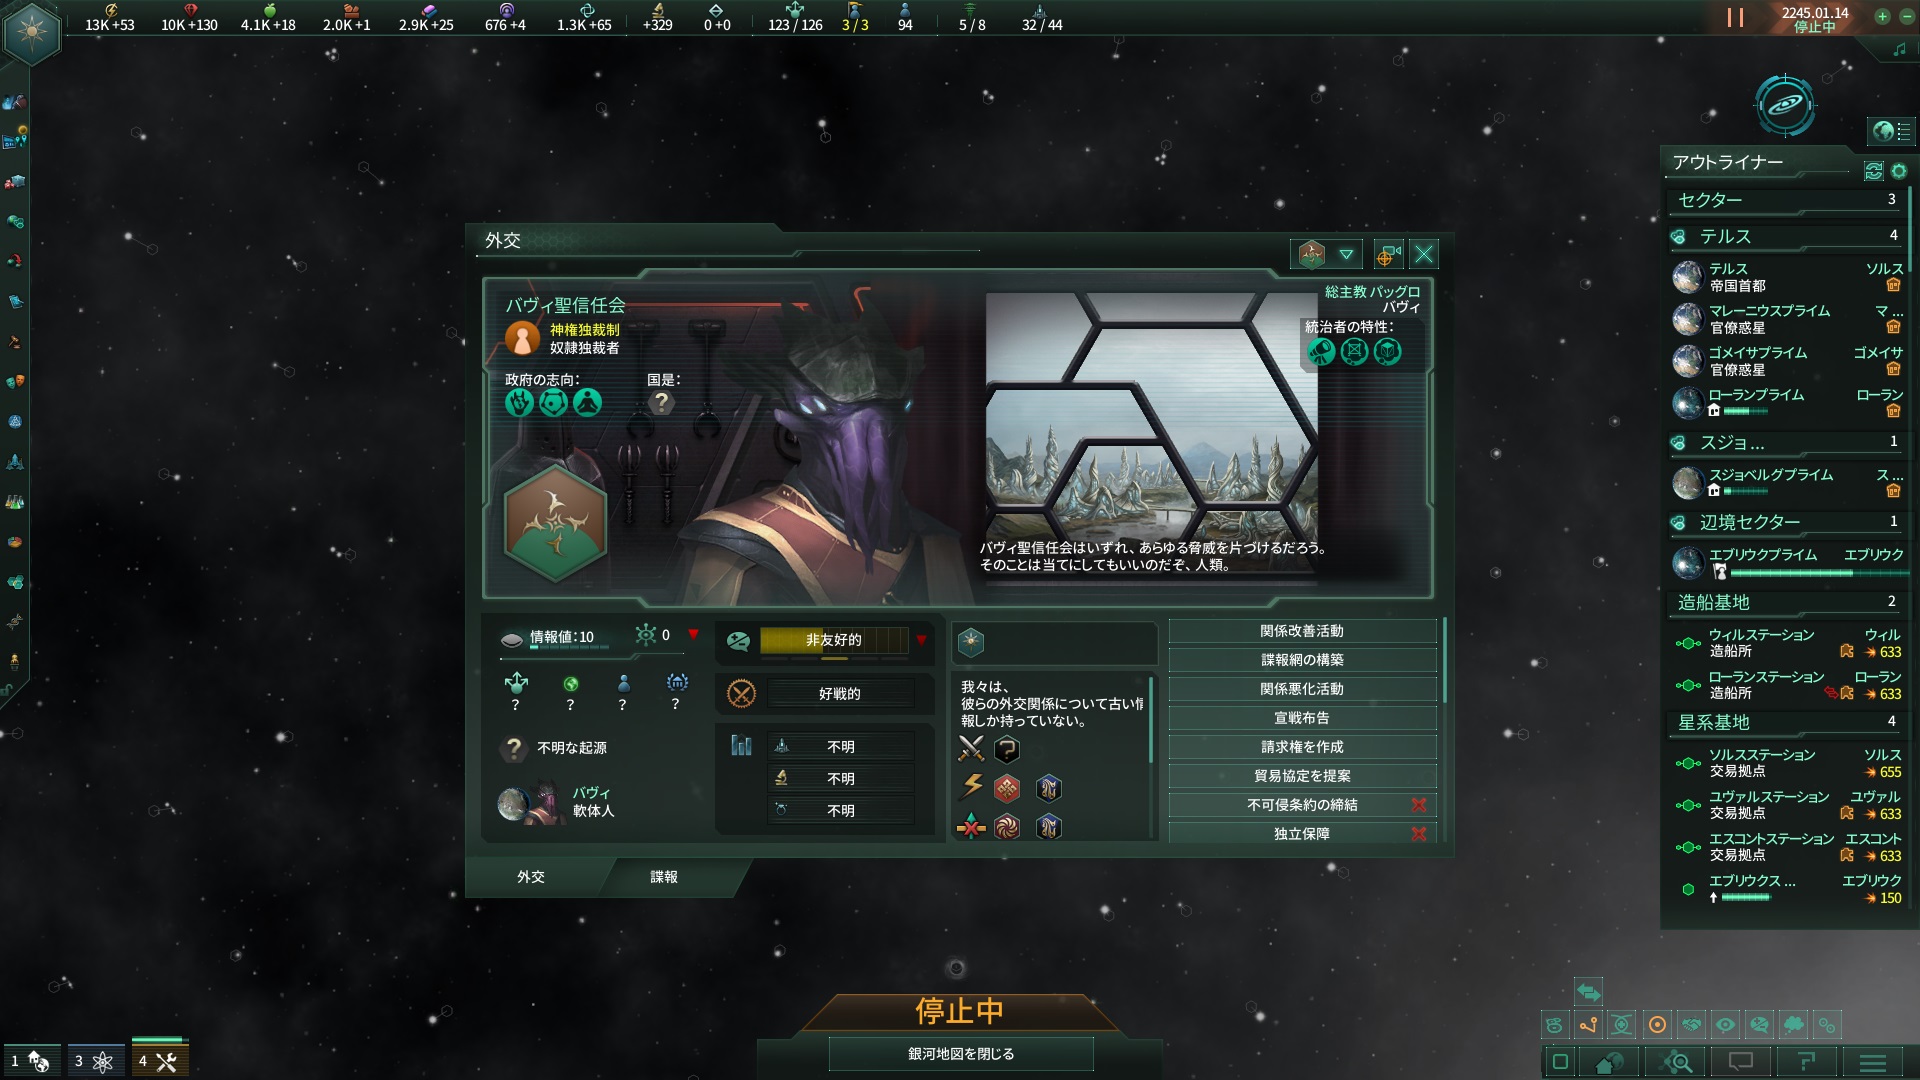Toggle the opinion map mode speech-bubble icon
Screen dimensions: 1920x1080
(1759, 1025)
